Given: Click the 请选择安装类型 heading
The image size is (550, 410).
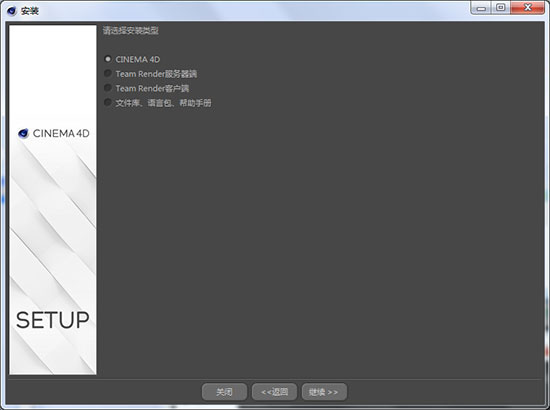Looking at the screenshot, I should [x=130, y=31].
